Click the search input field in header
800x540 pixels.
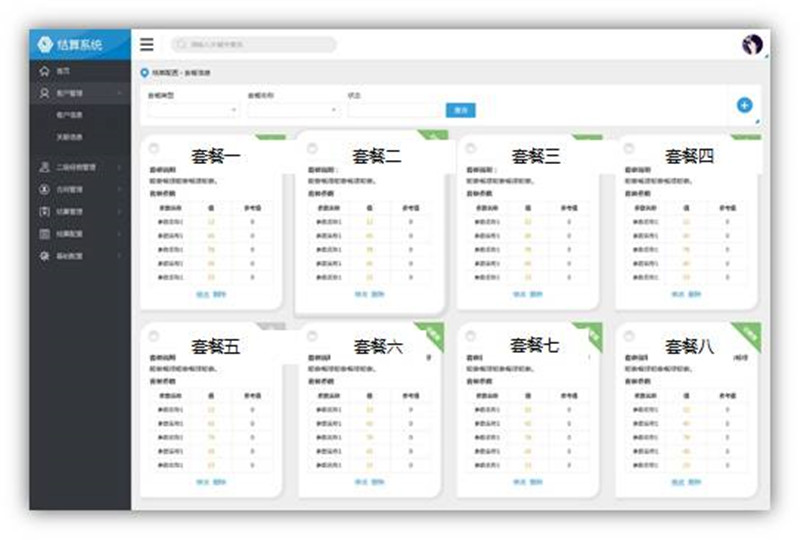tap(260, 44)
